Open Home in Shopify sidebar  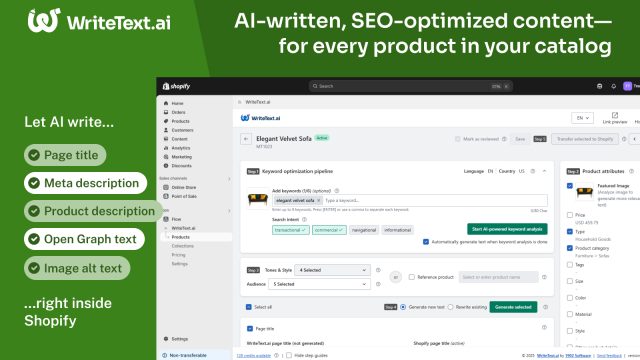click(x=177, y=103)
